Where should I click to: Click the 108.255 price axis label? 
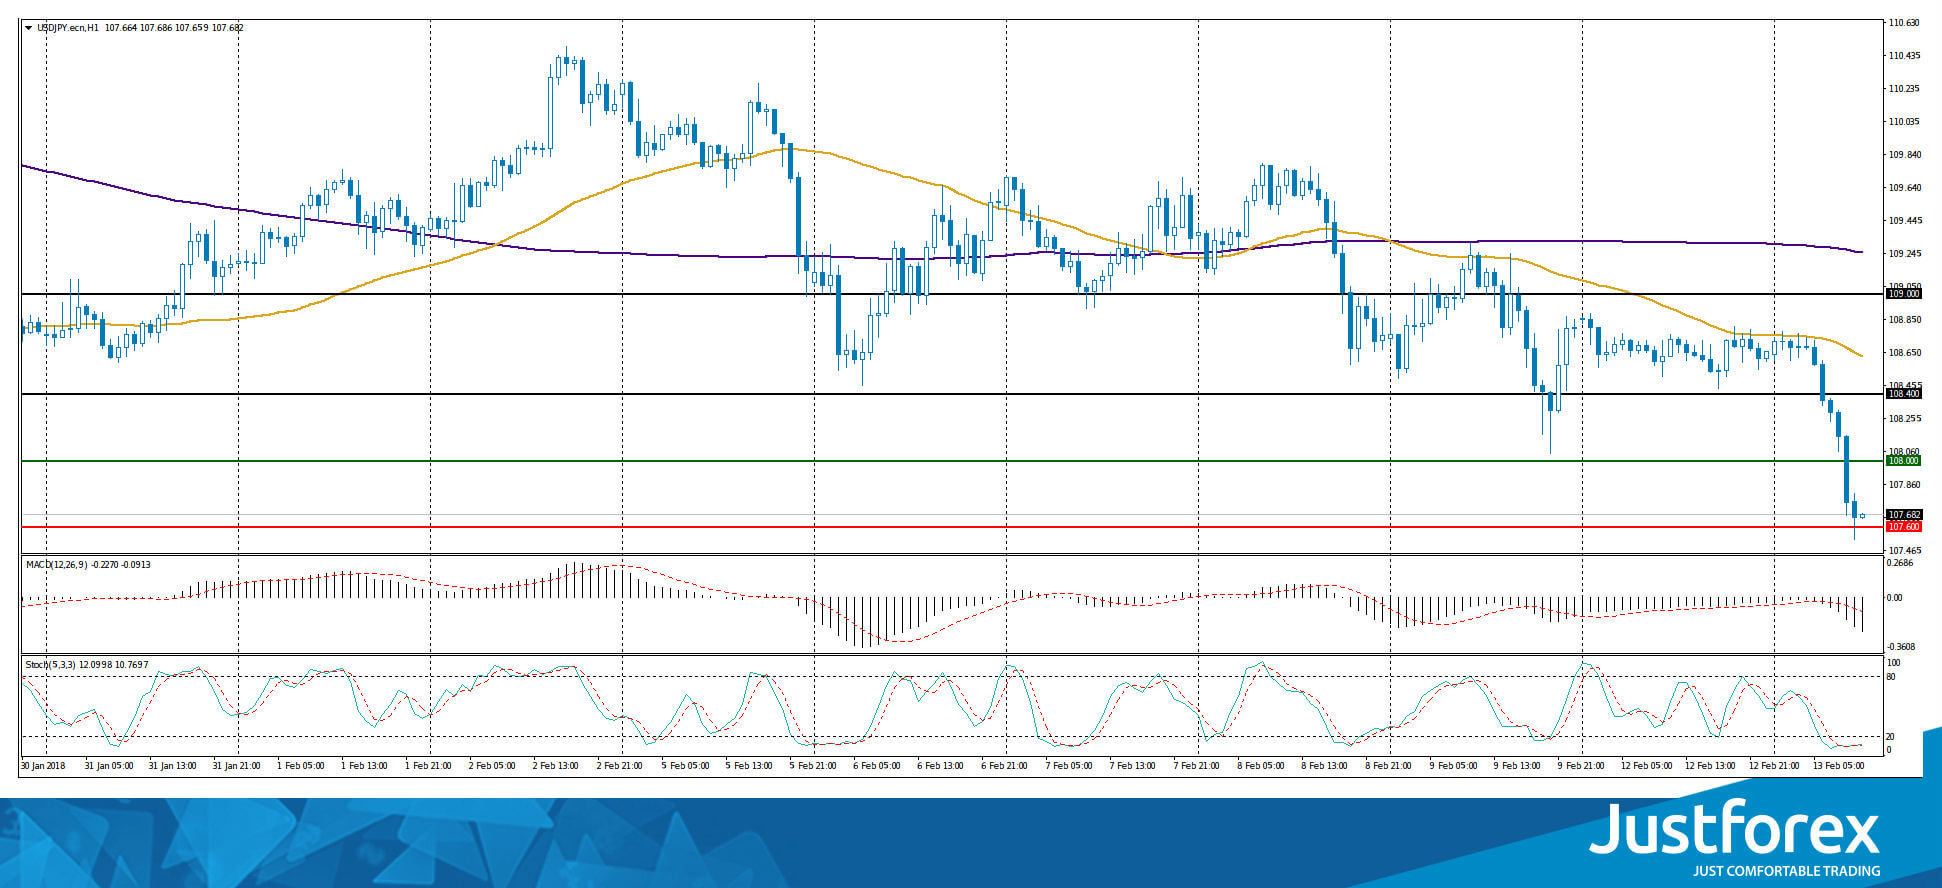point(1904,419)
